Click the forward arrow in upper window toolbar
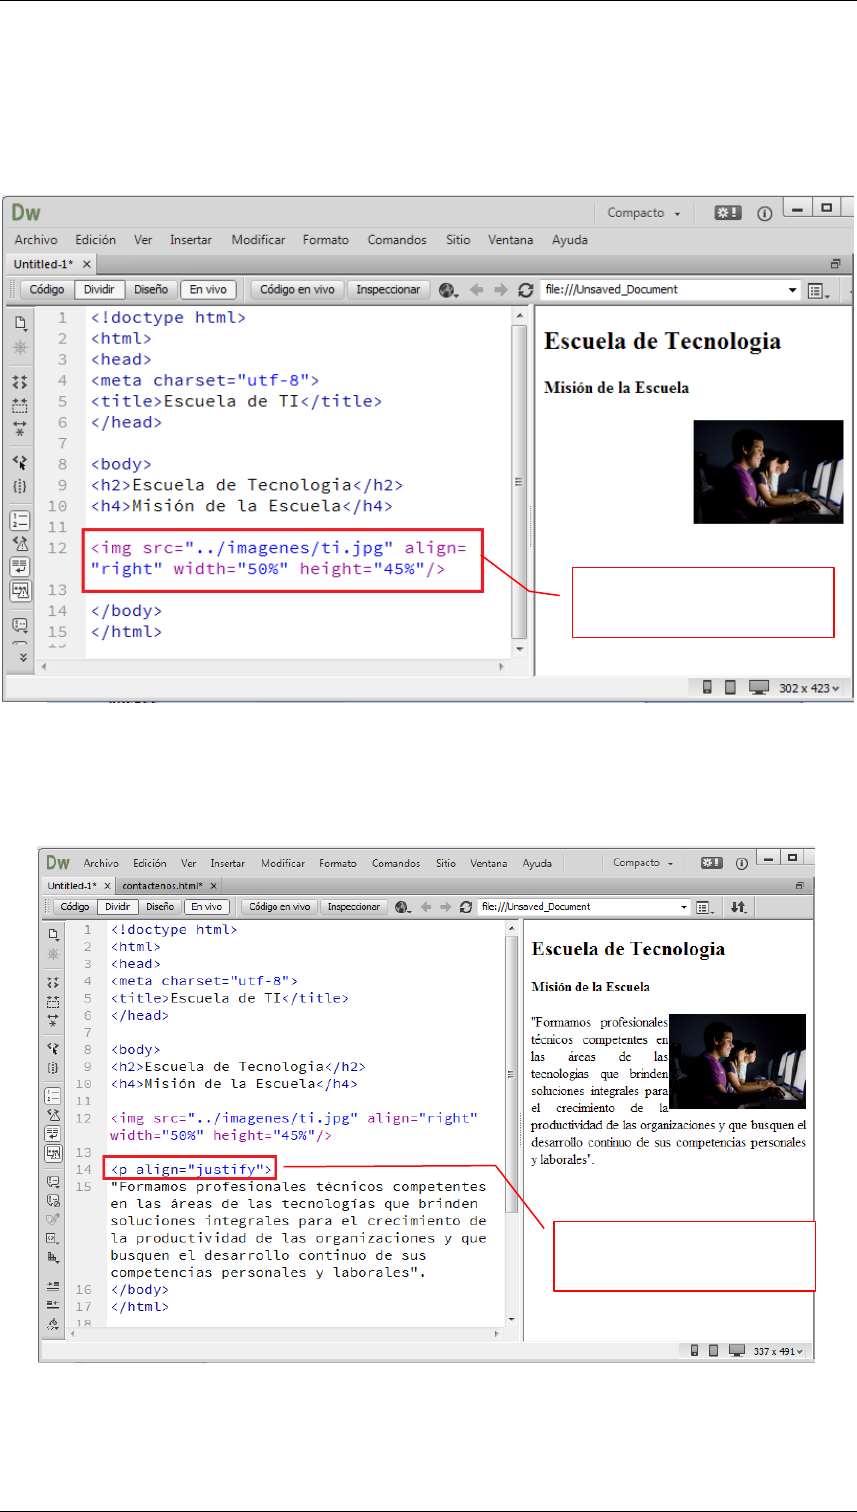This screenshot has height=1512, width=857. coord(501,290)
